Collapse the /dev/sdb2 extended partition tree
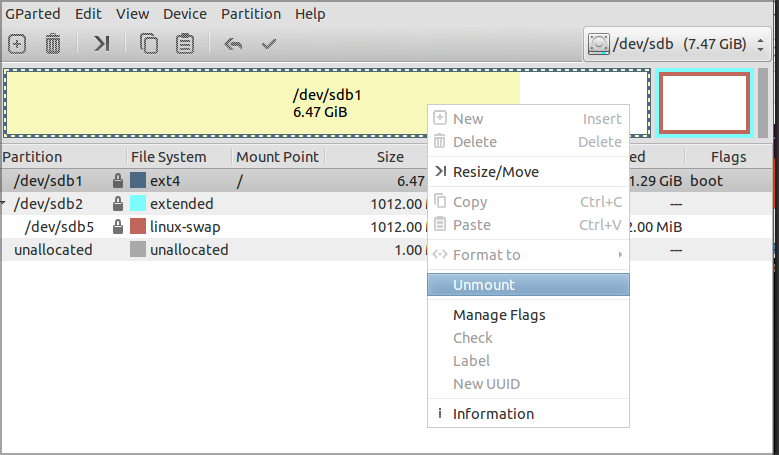Screen dimensions: 779x455 [4, 204]
